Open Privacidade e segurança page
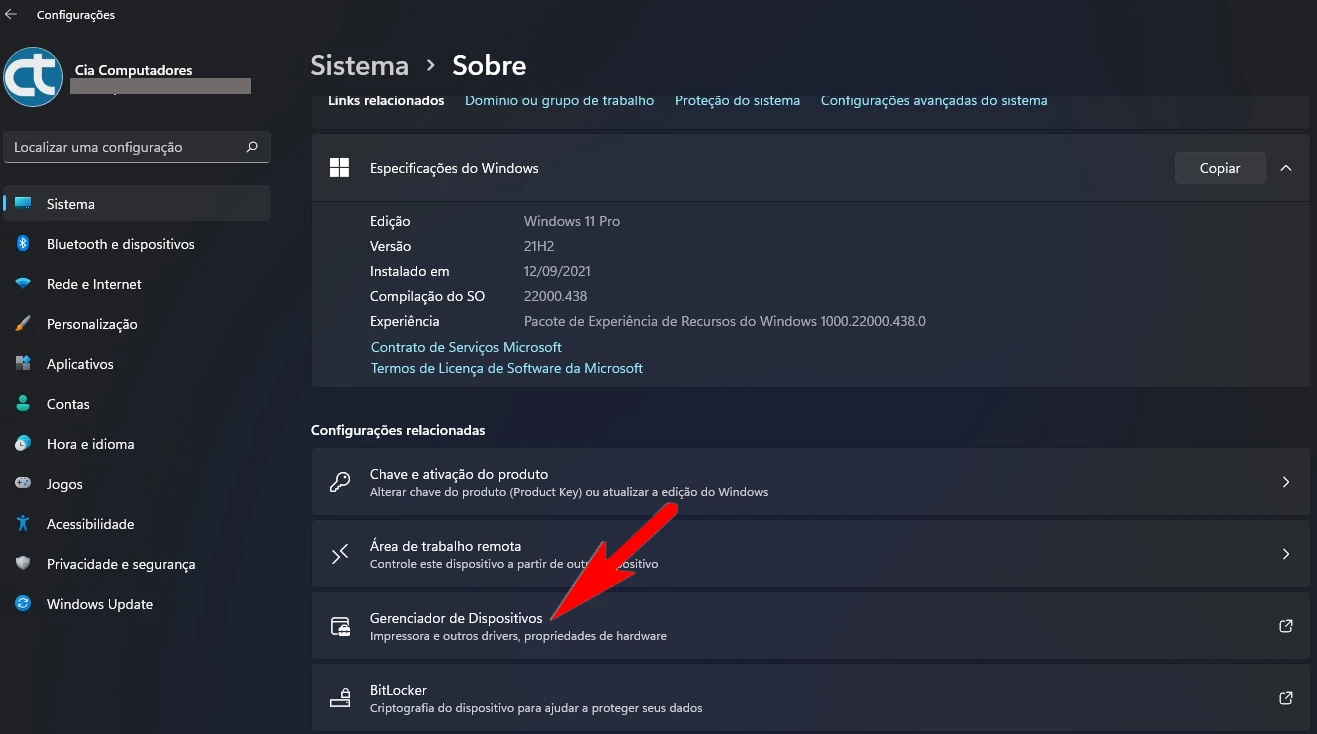Image resolution: width=1317 pixels, height=734 pixels. (x=137, y=564)
